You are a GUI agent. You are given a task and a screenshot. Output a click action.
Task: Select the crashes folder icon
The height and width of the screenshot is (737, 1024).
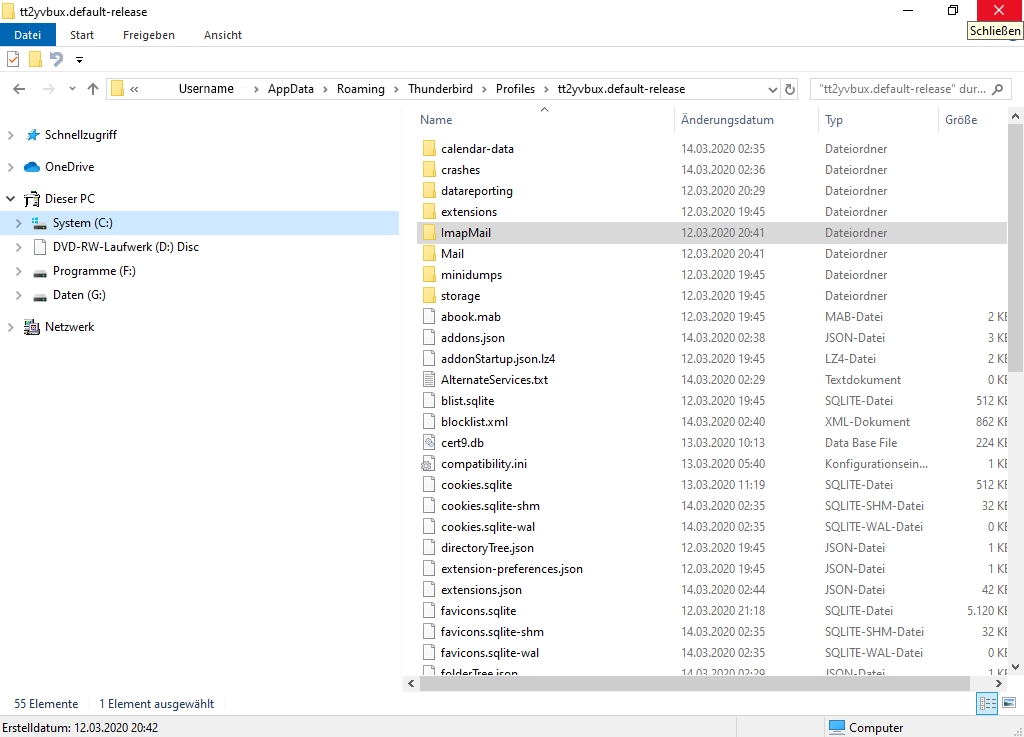pyautogui.click(x=429, y=170)
